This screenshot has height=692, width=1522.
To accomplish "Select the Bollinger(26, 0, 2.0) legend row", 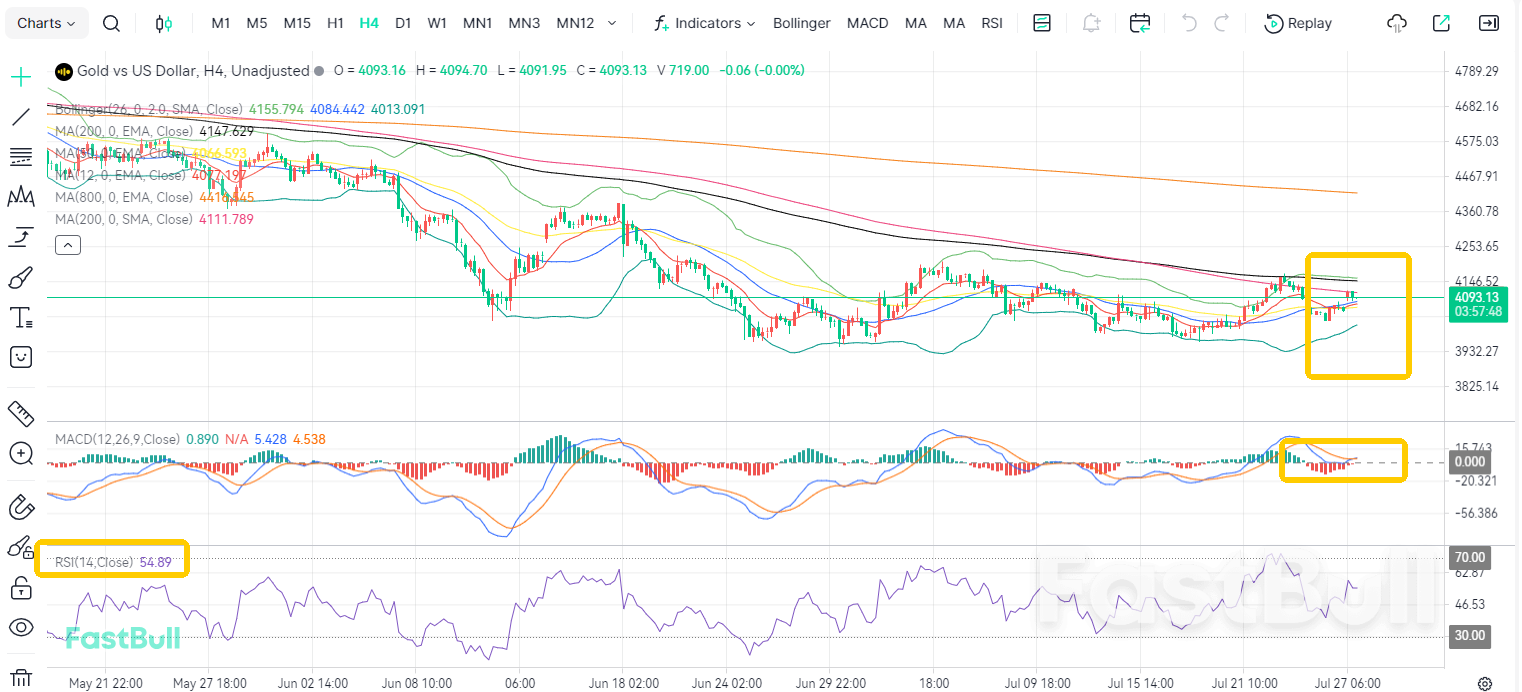I will click(x=240, y=109).
